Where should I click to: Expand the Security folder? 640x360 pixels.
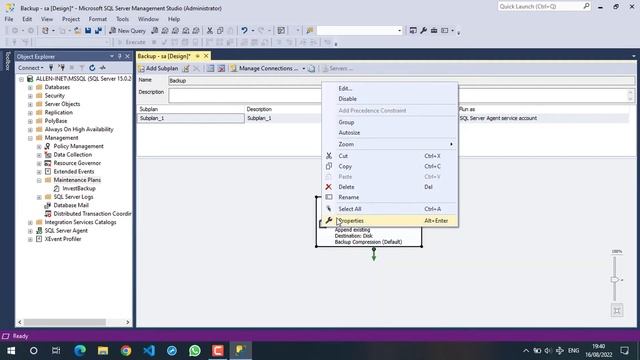click(x=30, y=96)
